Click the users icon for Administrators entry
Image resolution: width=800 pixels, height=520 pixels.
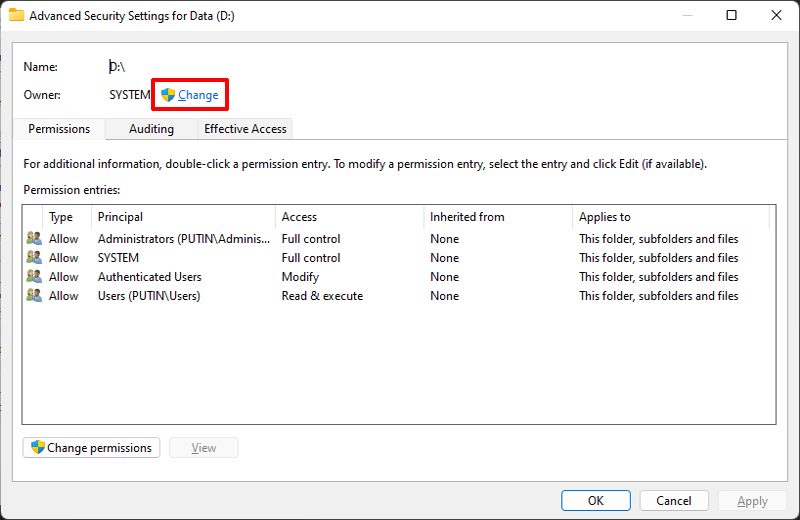(34, 239)
